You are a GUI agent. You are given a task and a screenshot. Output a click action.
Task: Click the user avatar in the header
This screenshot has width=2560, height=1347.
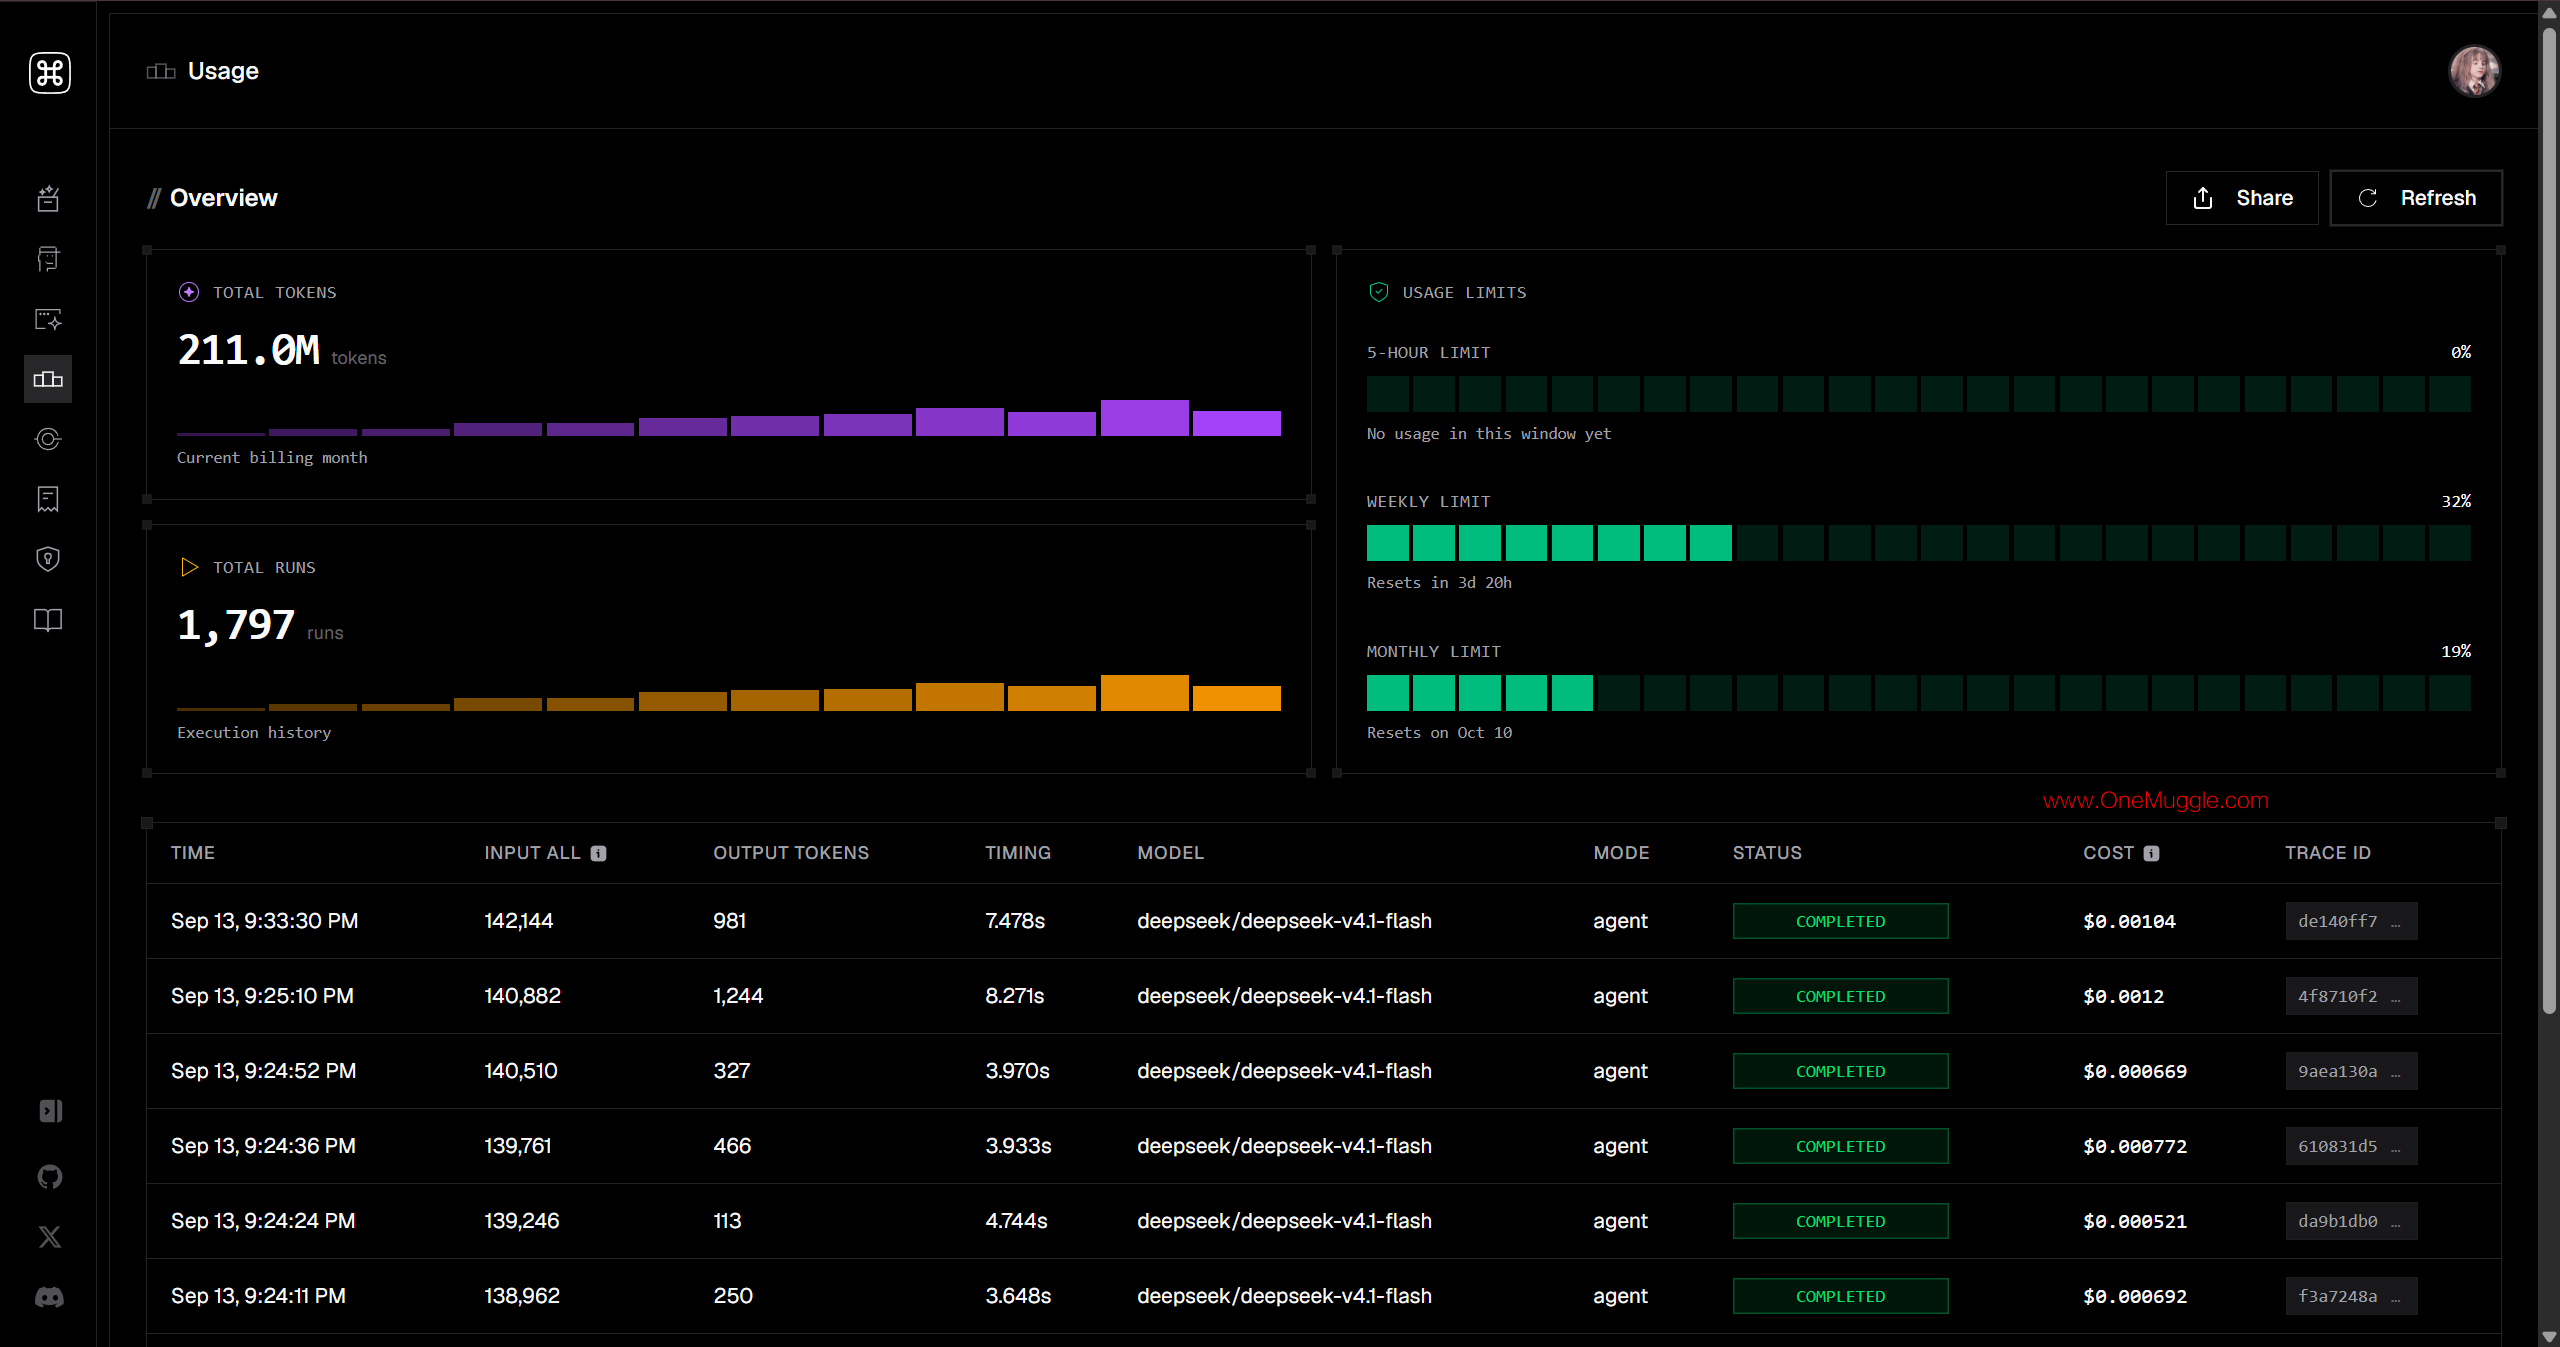(2474, 72)
